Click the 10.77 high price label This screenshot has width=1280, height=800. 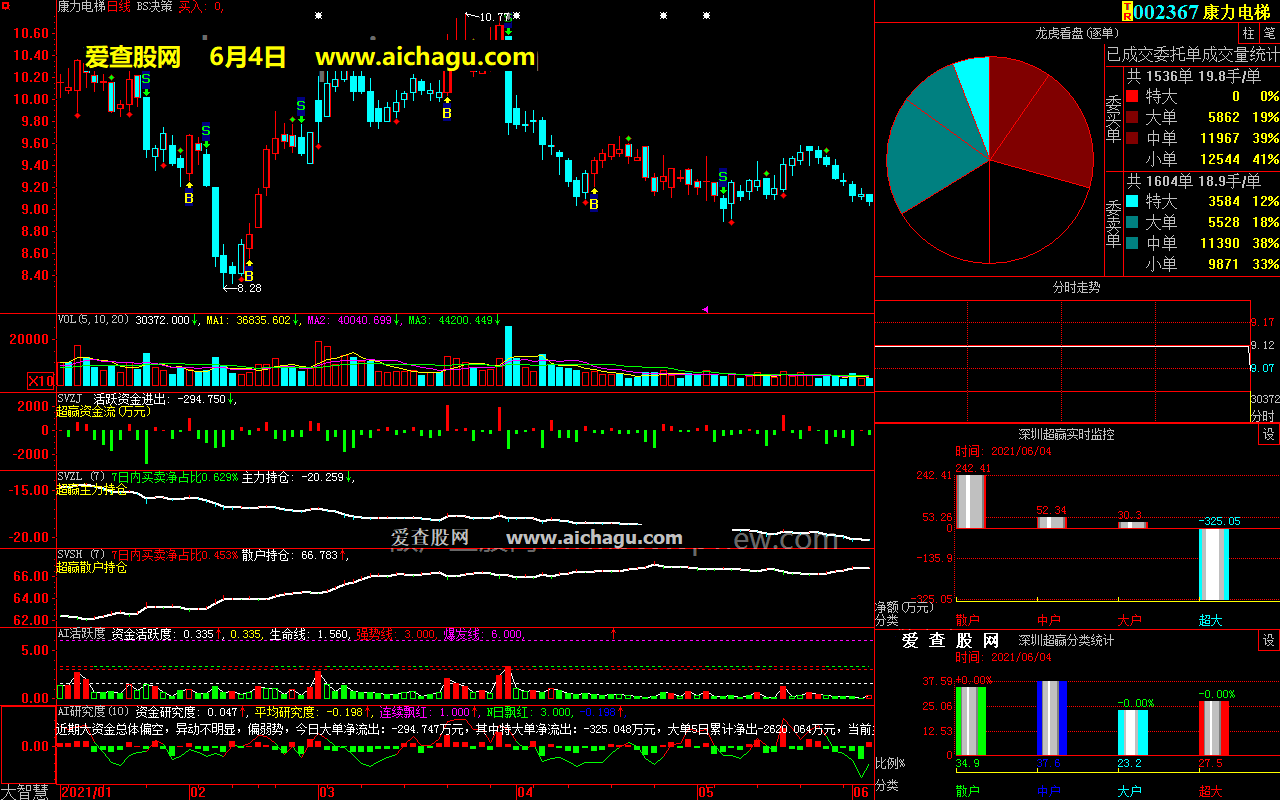[494, 18]
